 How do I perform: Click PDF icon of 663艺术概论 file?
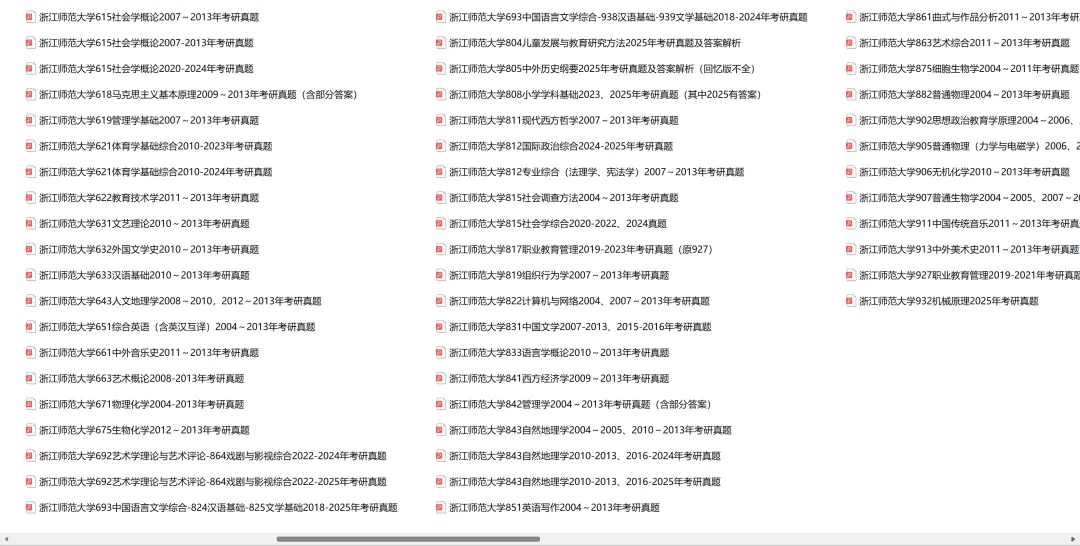point(30,379)
